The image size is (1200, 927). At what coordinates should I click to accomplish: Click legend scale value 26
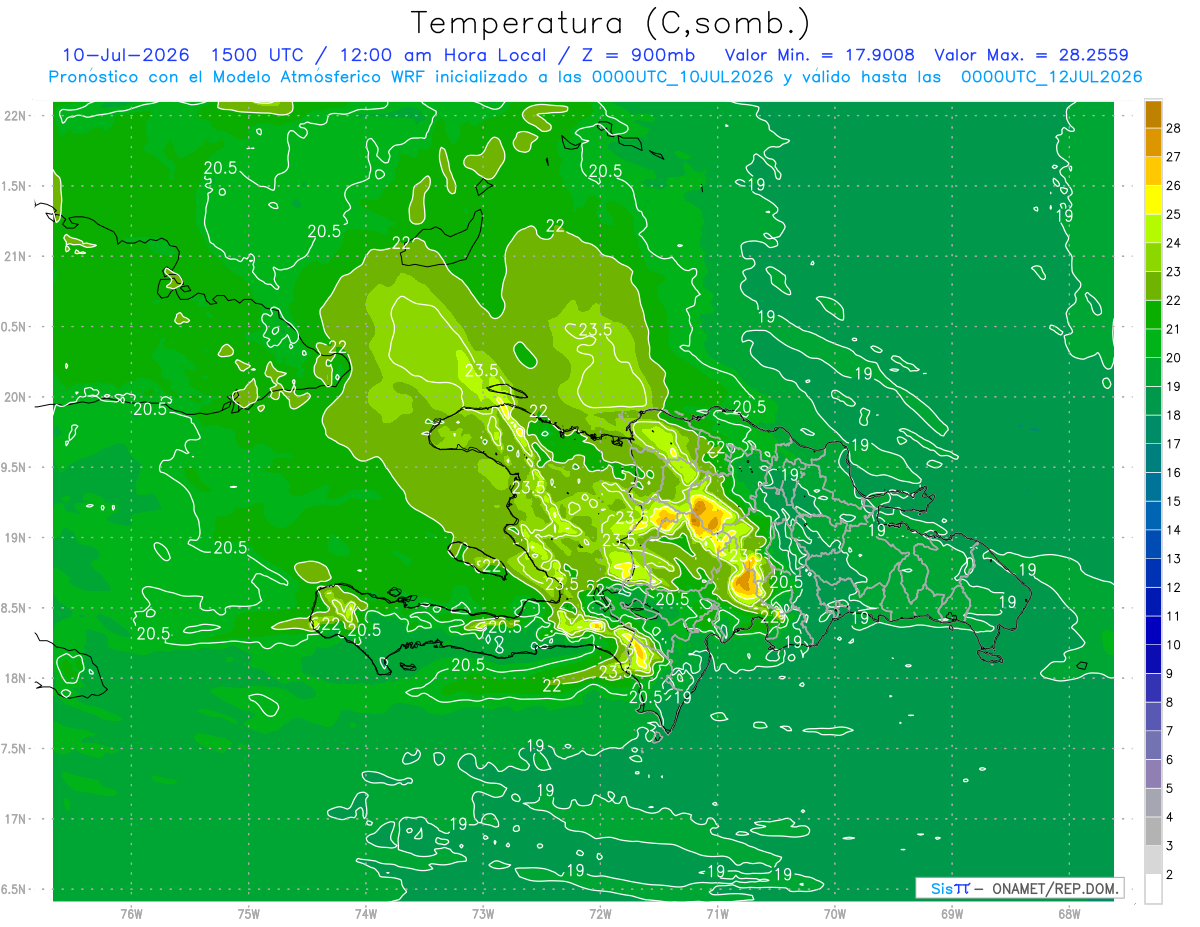coord(1173,186)
